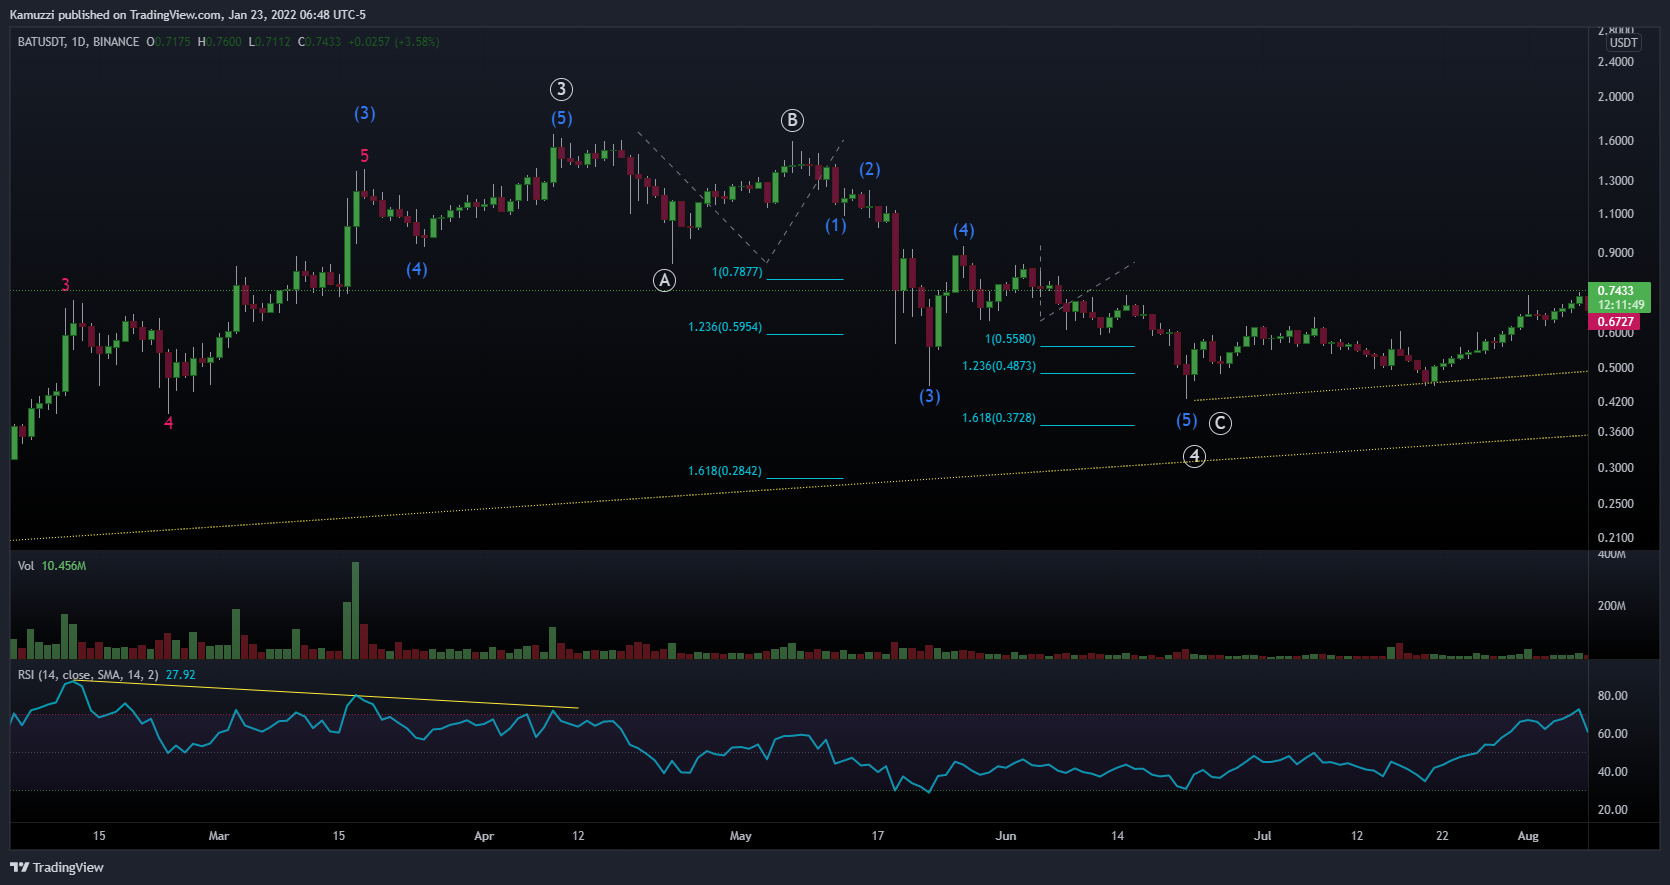Click the open value O0.7175 in legend

click(x=168, y=42)
